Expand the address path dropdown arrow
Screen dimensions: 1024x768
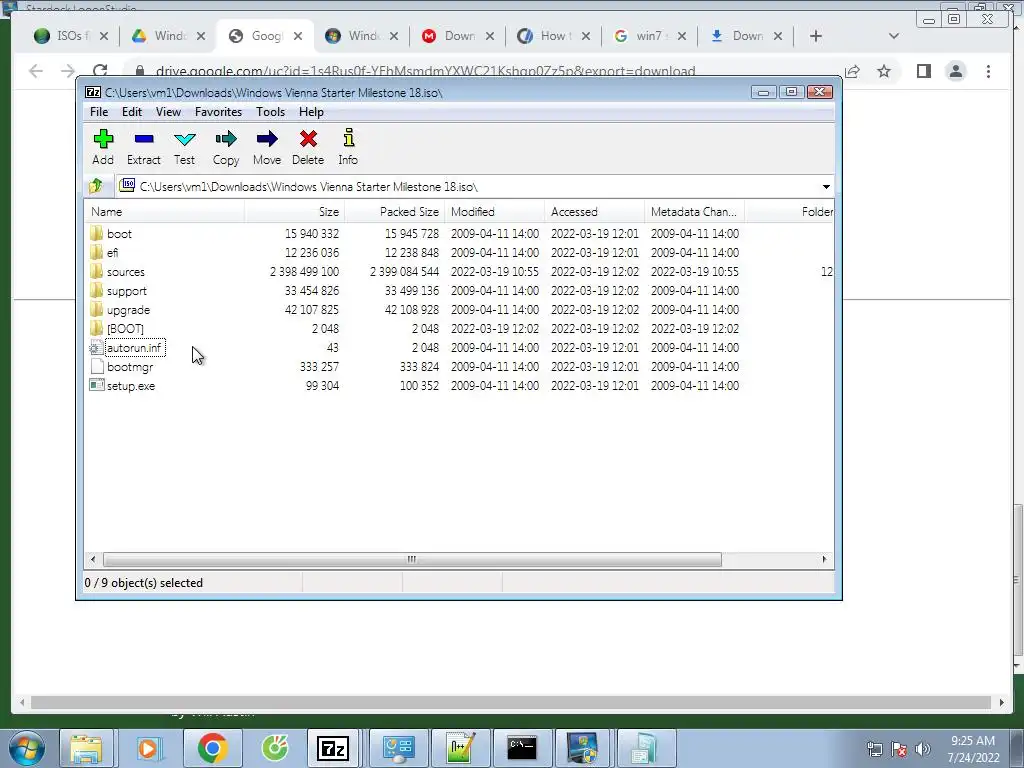point(826,187)
